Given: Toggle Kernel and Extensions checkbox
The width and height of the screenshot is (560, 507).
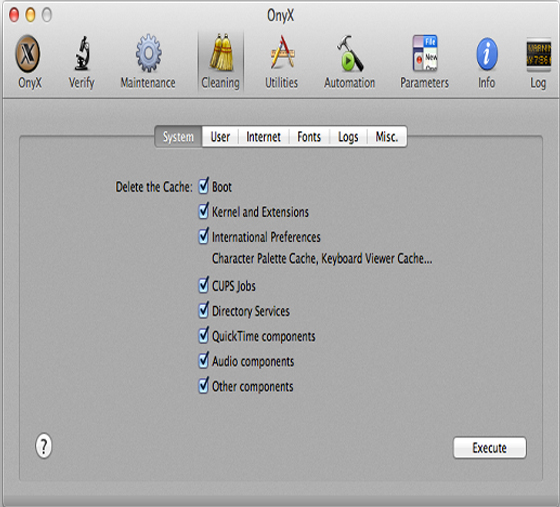Looking at the screenshot, I should pos(204,211).
